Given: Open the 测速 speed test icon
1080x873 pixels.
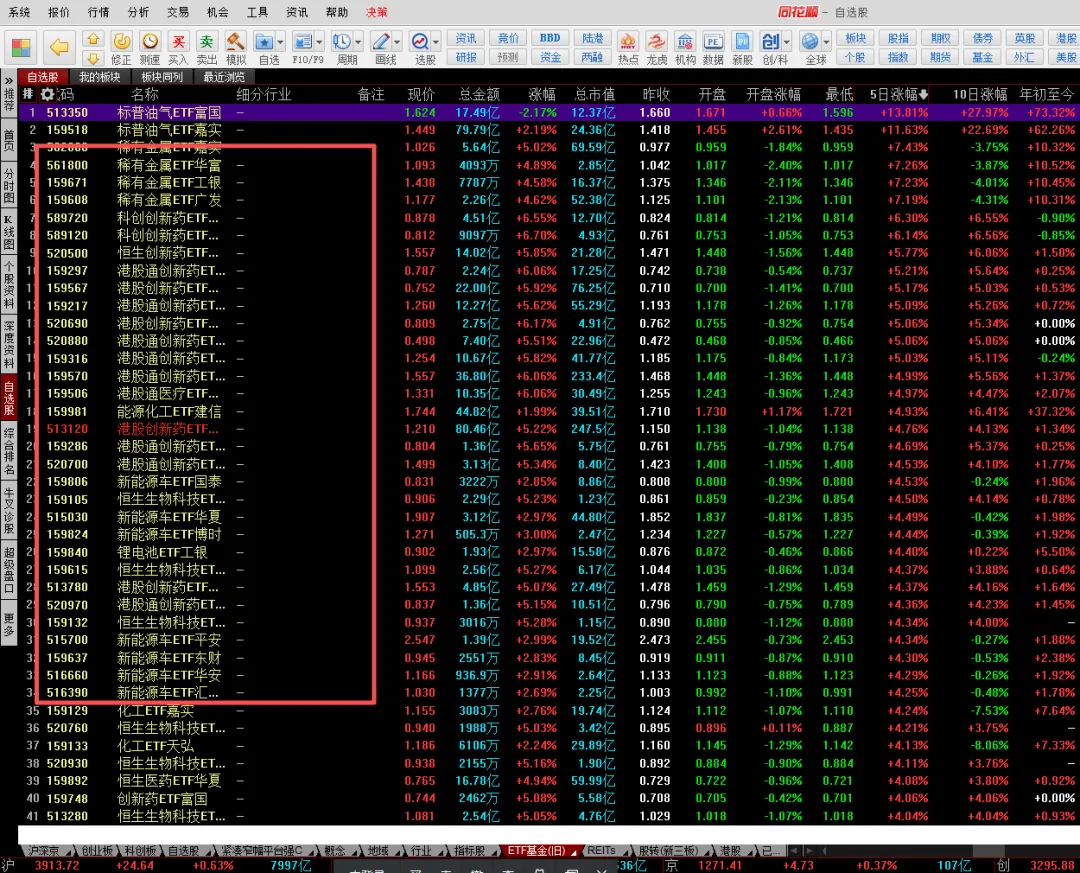Looking at the screenshot, I should coord(149,48).
